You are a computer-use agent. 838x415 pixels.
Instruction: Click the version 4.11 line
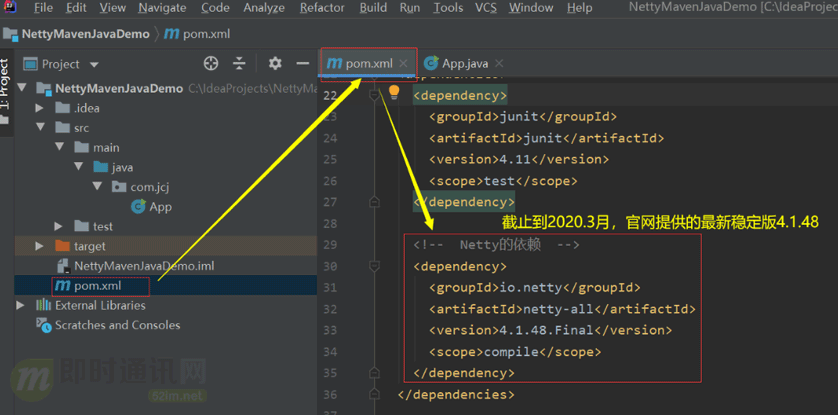518,159
